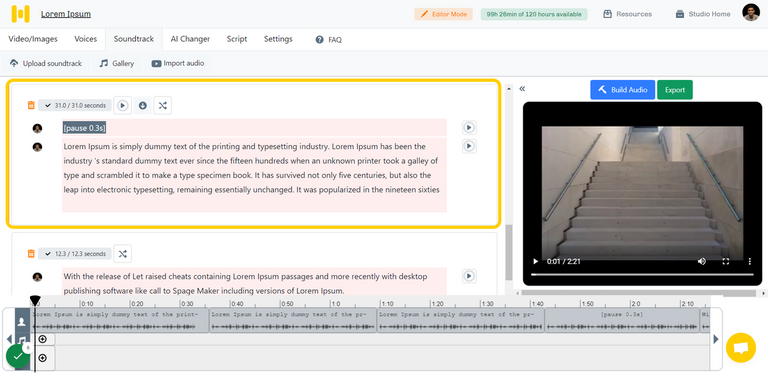Open the Lorem Ipsum project title link
The width and height of the screenshot is (768, 373).
pos(66,14)
